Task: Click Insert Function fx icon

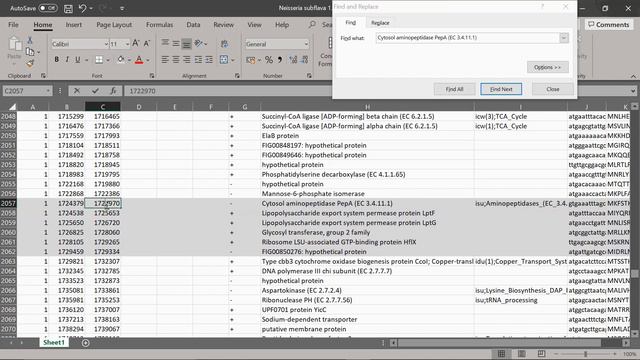Action: 113,91
